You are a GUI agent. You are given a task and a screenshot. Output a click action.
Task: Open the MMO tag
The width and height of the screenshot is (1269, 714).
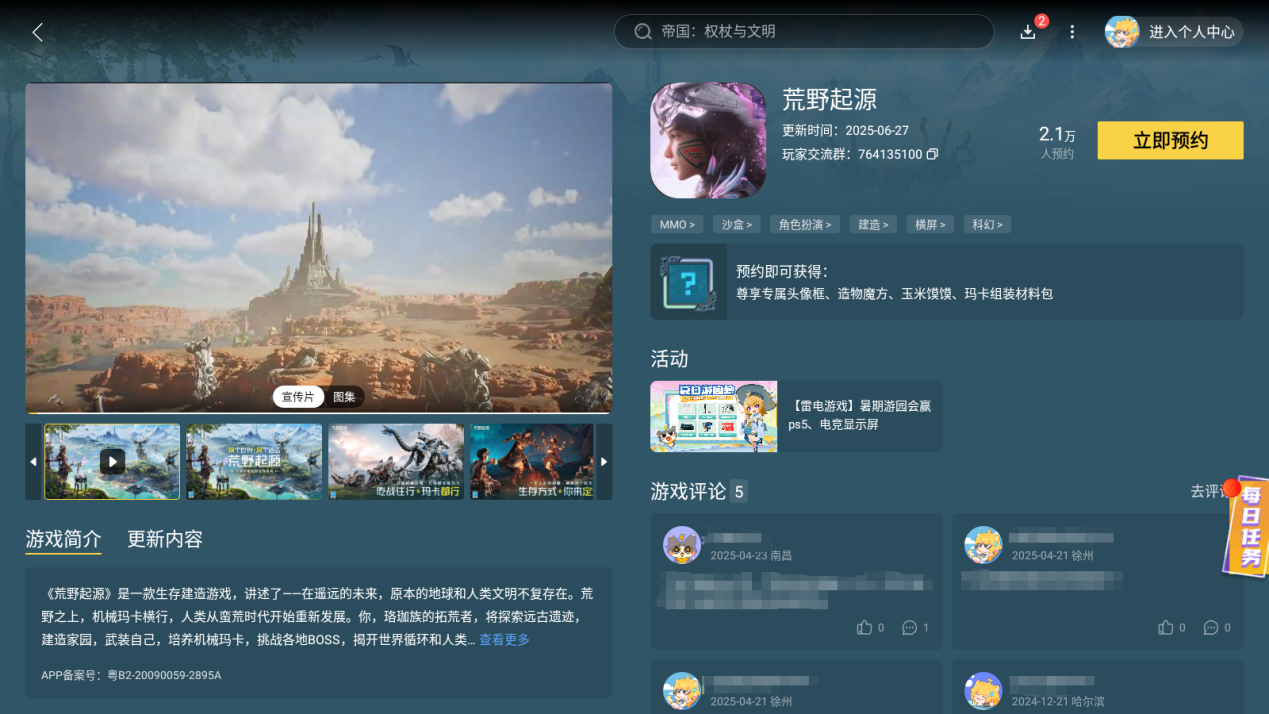click(677, 225)
